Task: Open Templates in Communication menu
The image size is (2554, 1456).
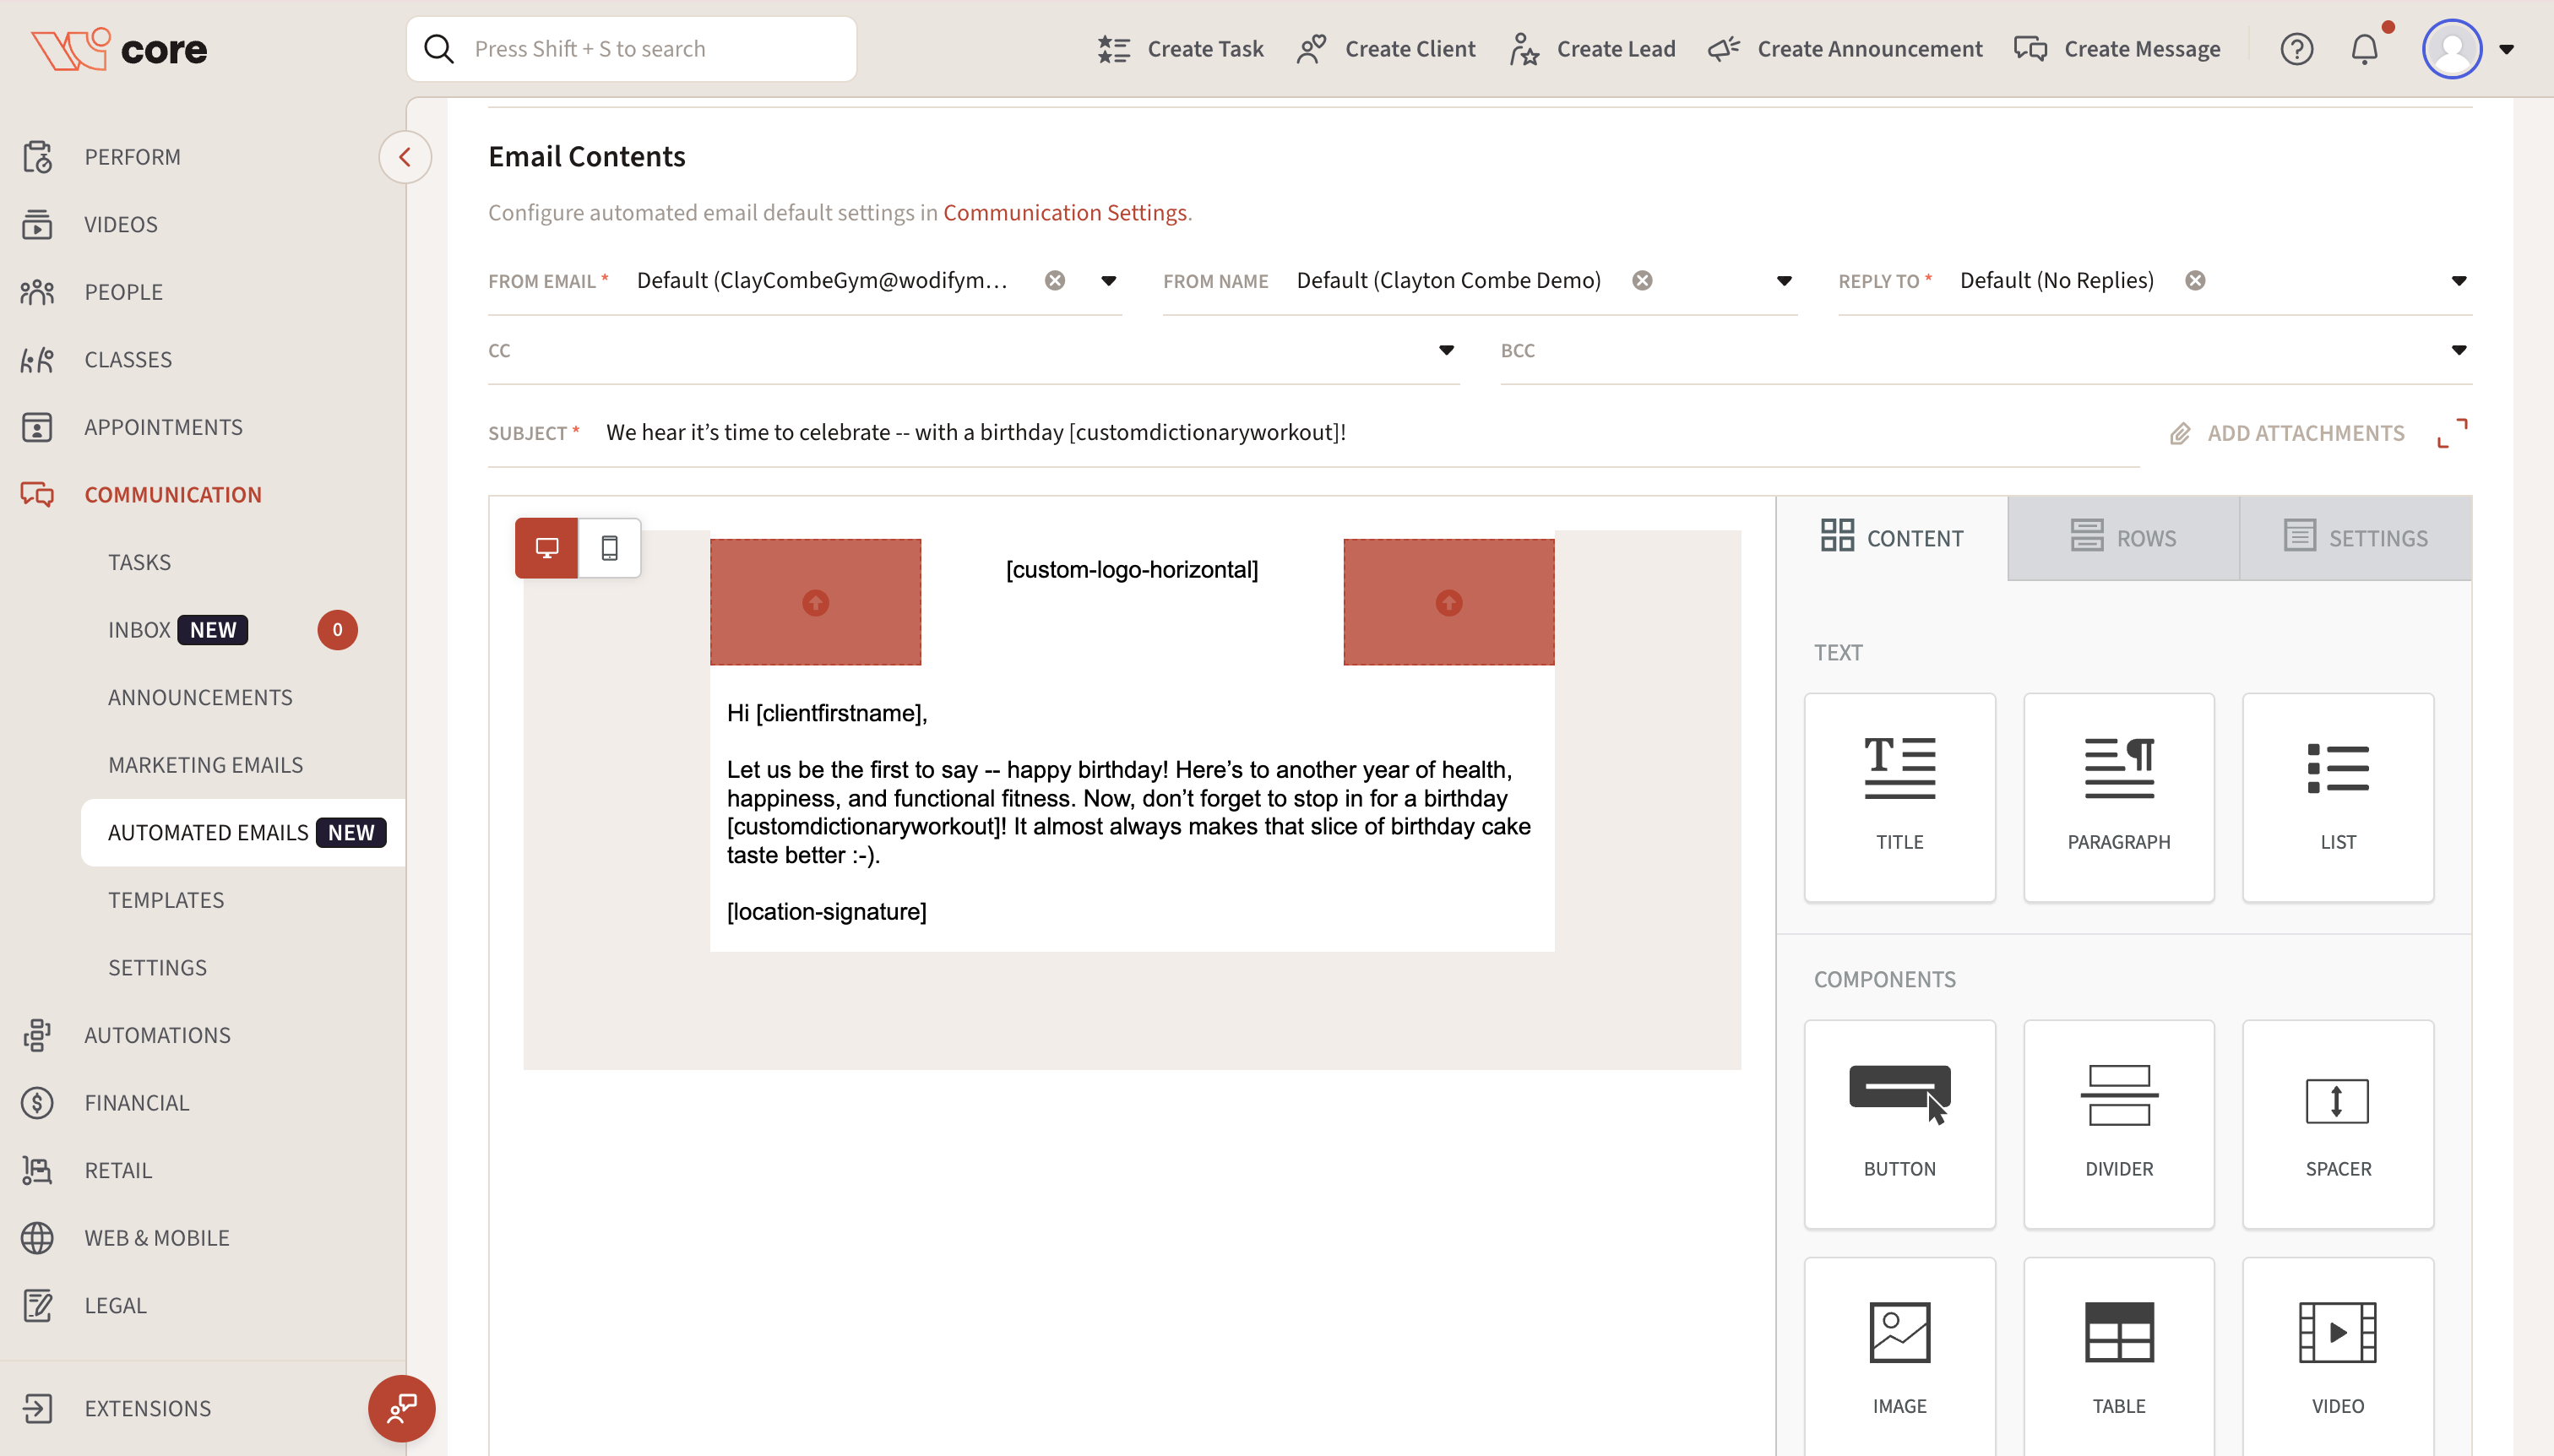Action: tap(166, 899)
